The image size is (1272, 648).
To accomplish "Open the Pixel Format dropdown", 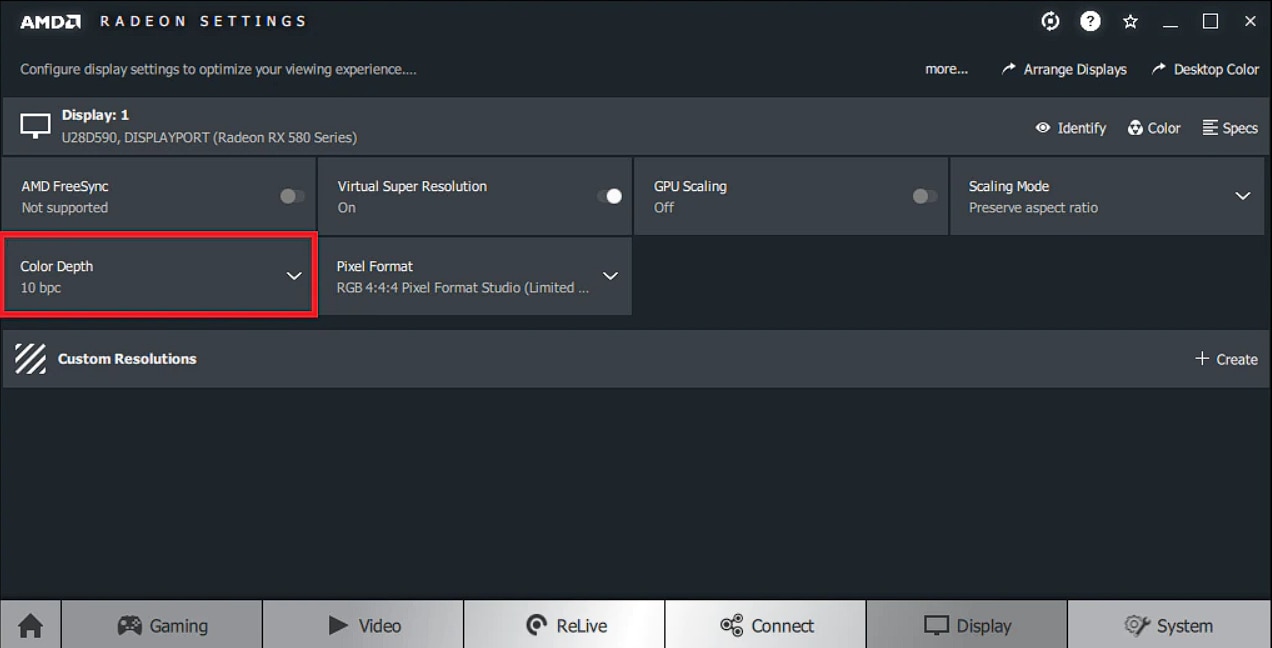I will [x=475, y=276].
